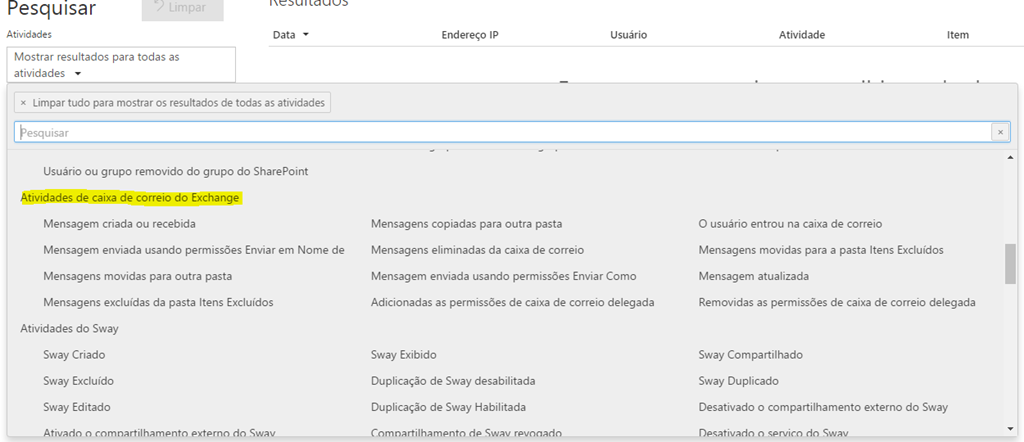Select 'Sway Compartilhado' activity
The image size is (1024, 442).
tap(750, 355)
